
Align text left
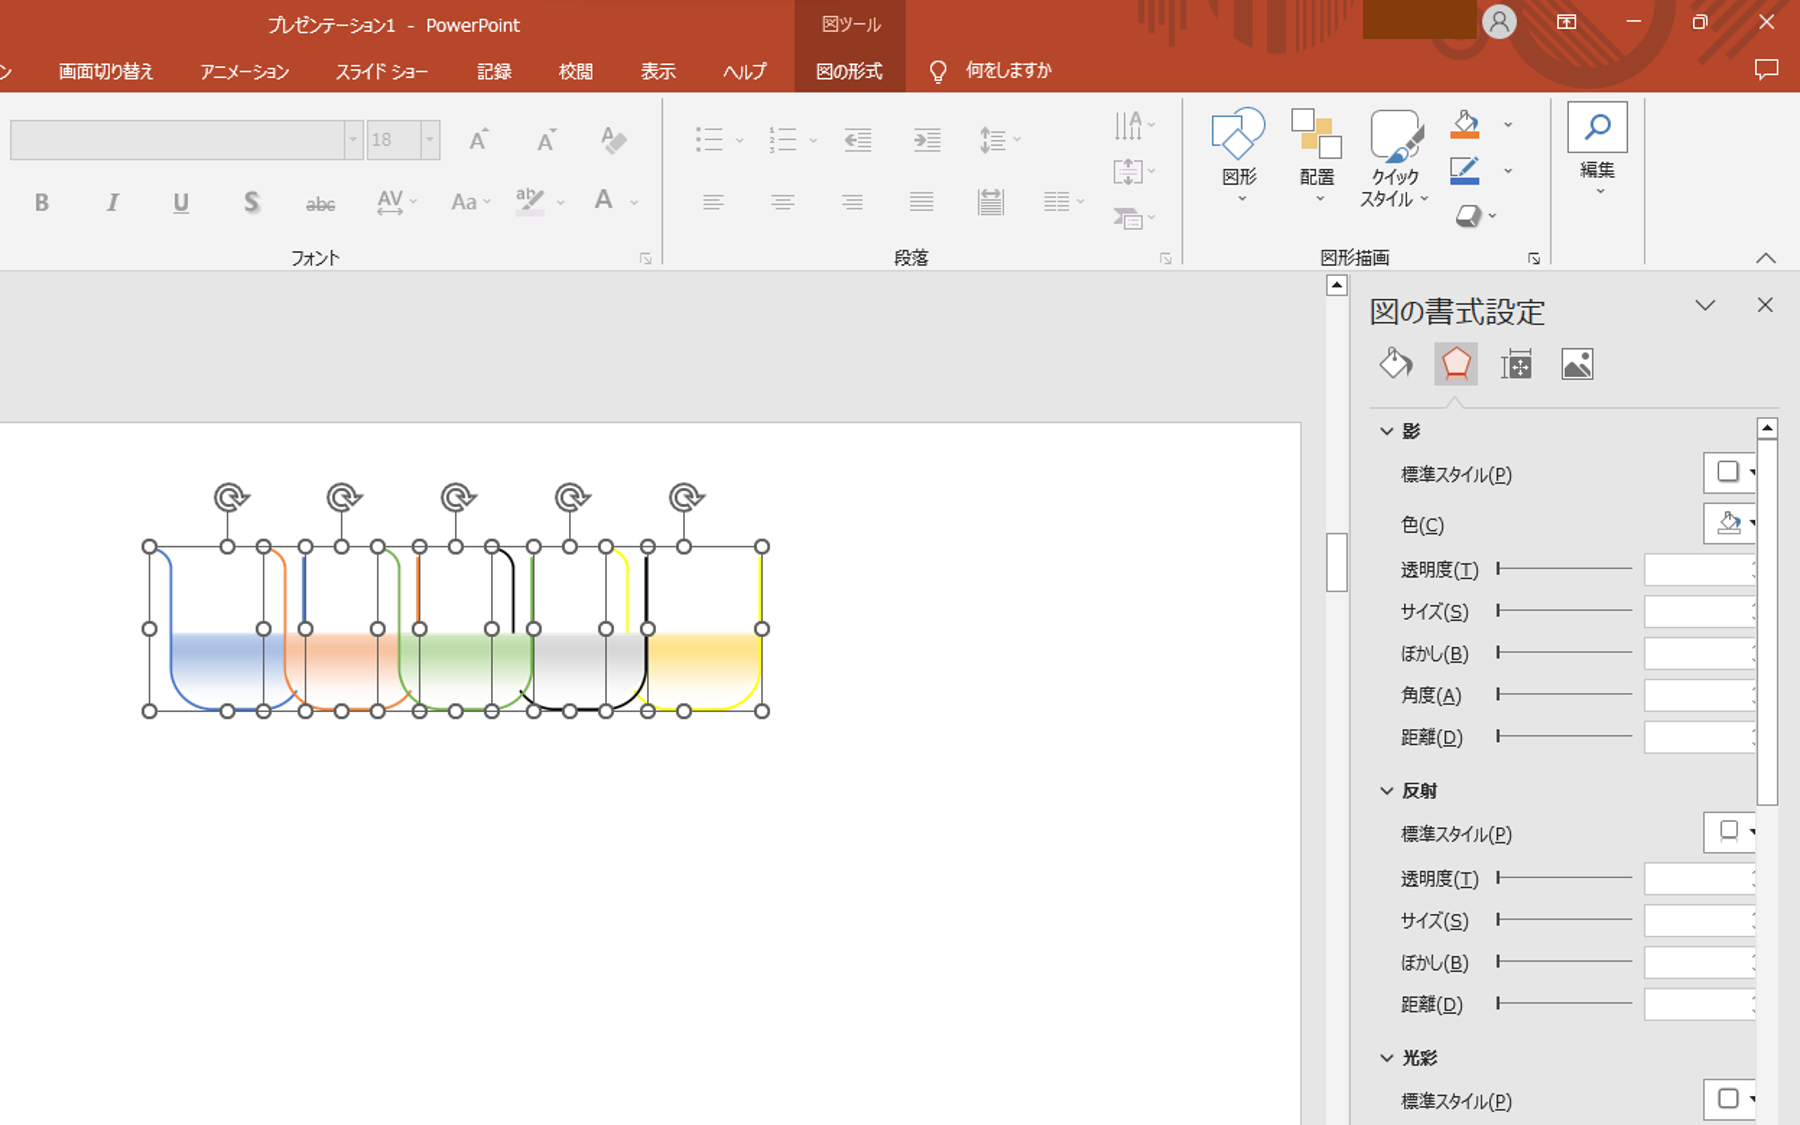point(713,202)
